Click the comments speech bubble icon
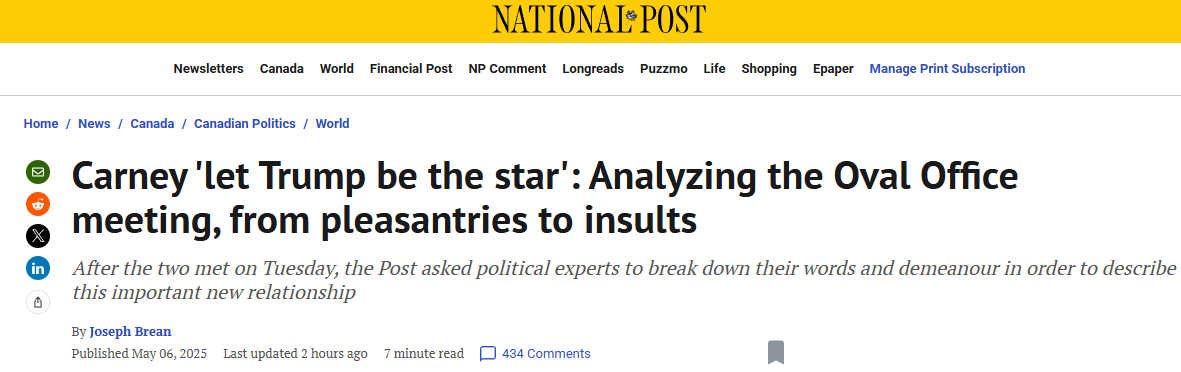Image resolution: width=1181 pixels, height=372 pixels. pos(487,354)
